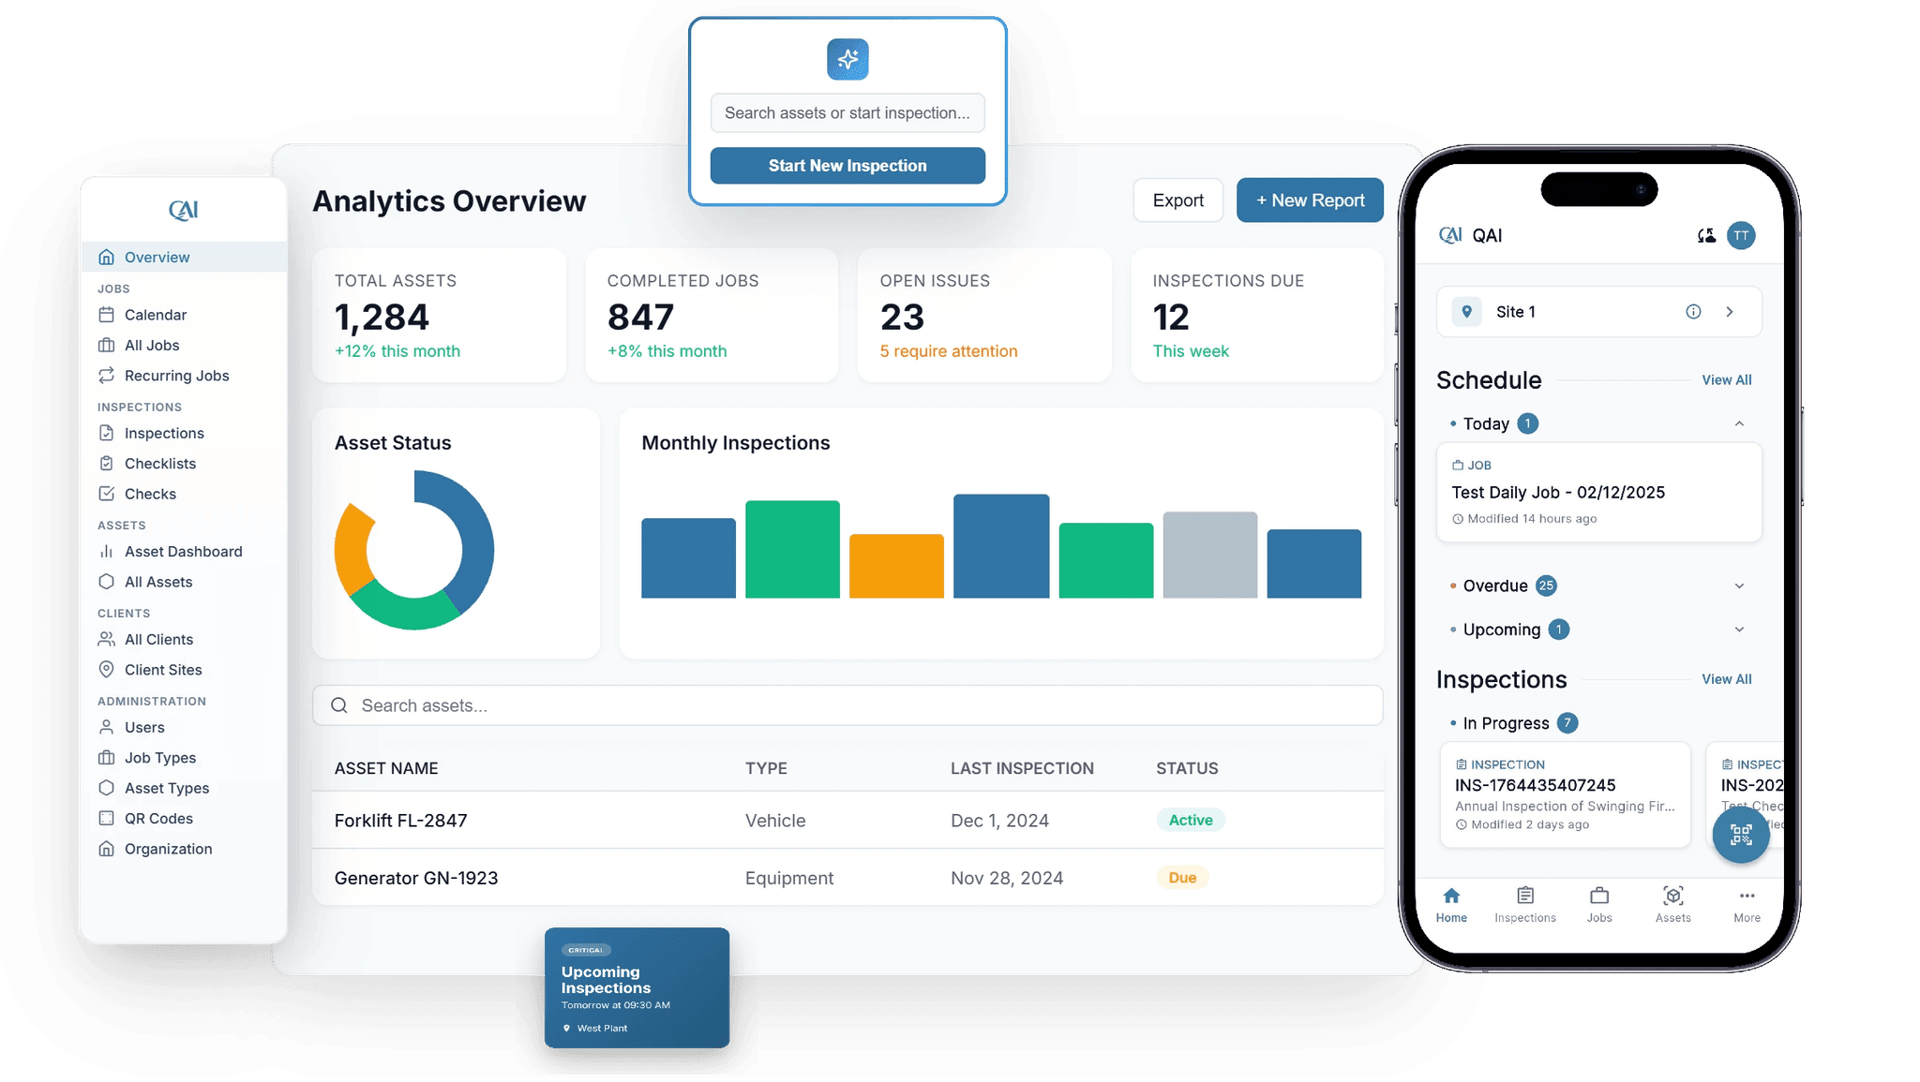This screenshot has height=1082, width=1920.
Task: Click the TT avatar in phone header
Action: pyautogui.click(x=1741, y=236)
